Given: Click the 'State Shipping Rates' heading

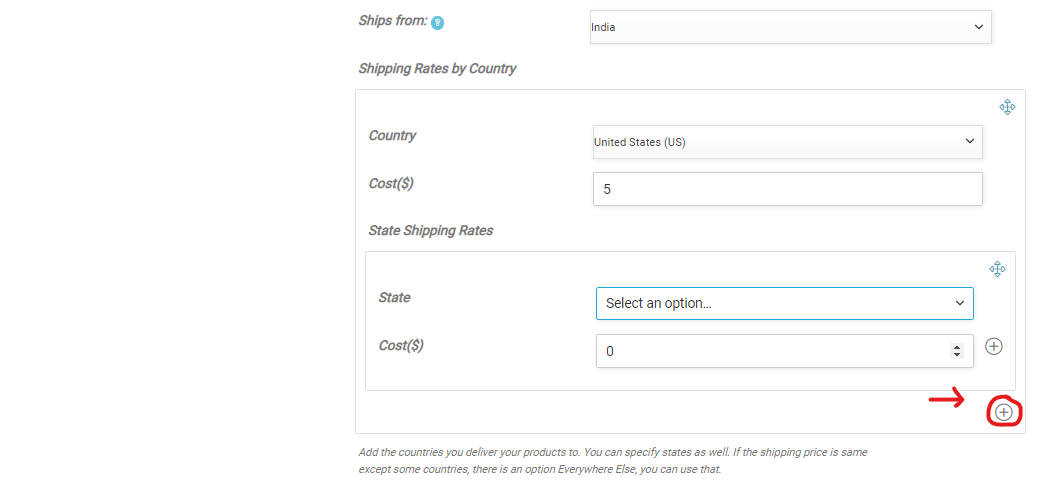Looking at the screenshot, I should (x=430, y=231).
